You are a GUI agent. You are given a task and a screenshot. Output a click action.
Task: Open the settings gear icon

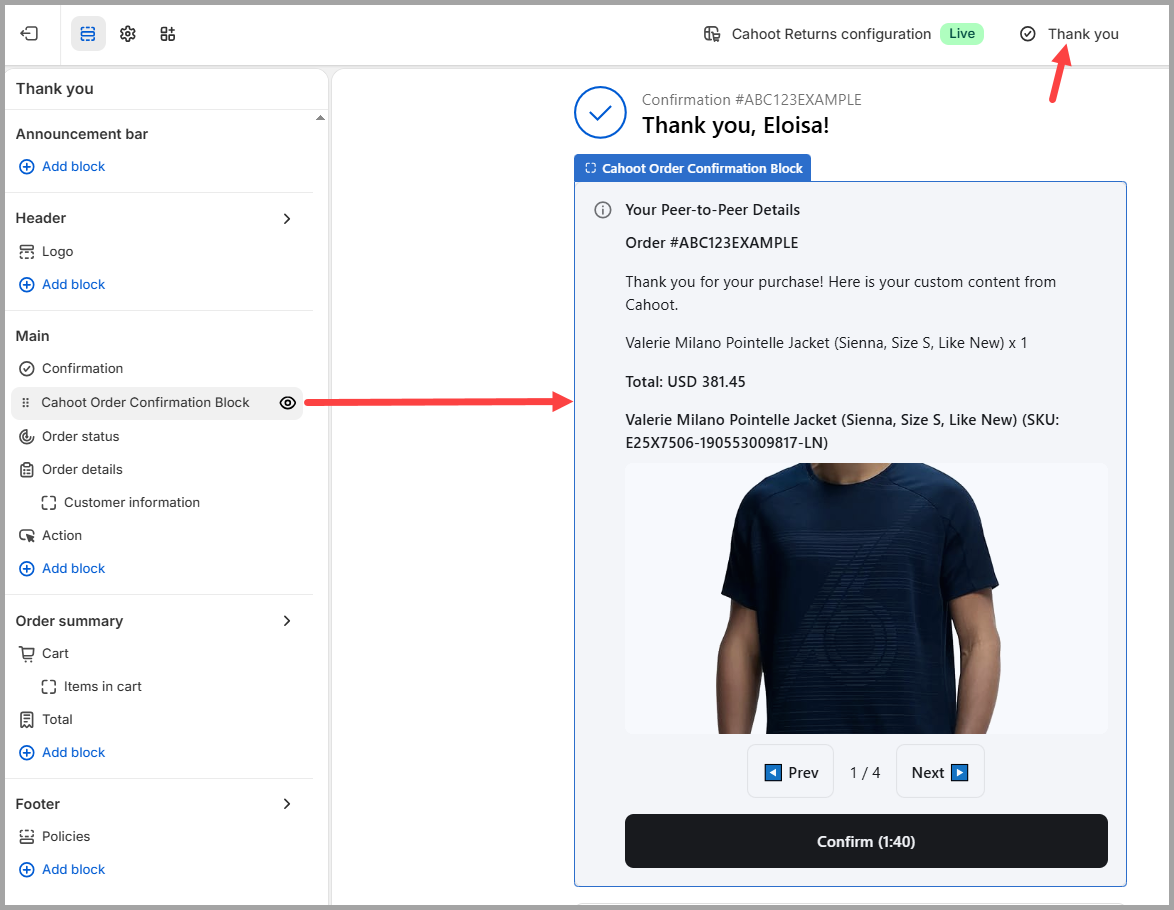point(128,34)
